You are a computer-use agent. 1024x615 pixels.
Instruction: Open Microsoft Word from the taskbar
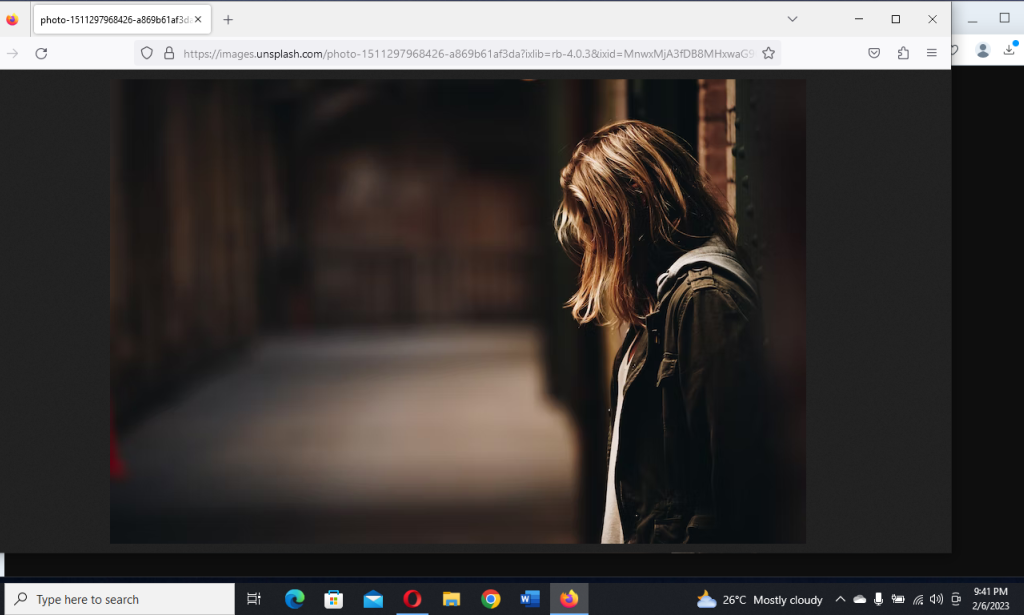530,599
